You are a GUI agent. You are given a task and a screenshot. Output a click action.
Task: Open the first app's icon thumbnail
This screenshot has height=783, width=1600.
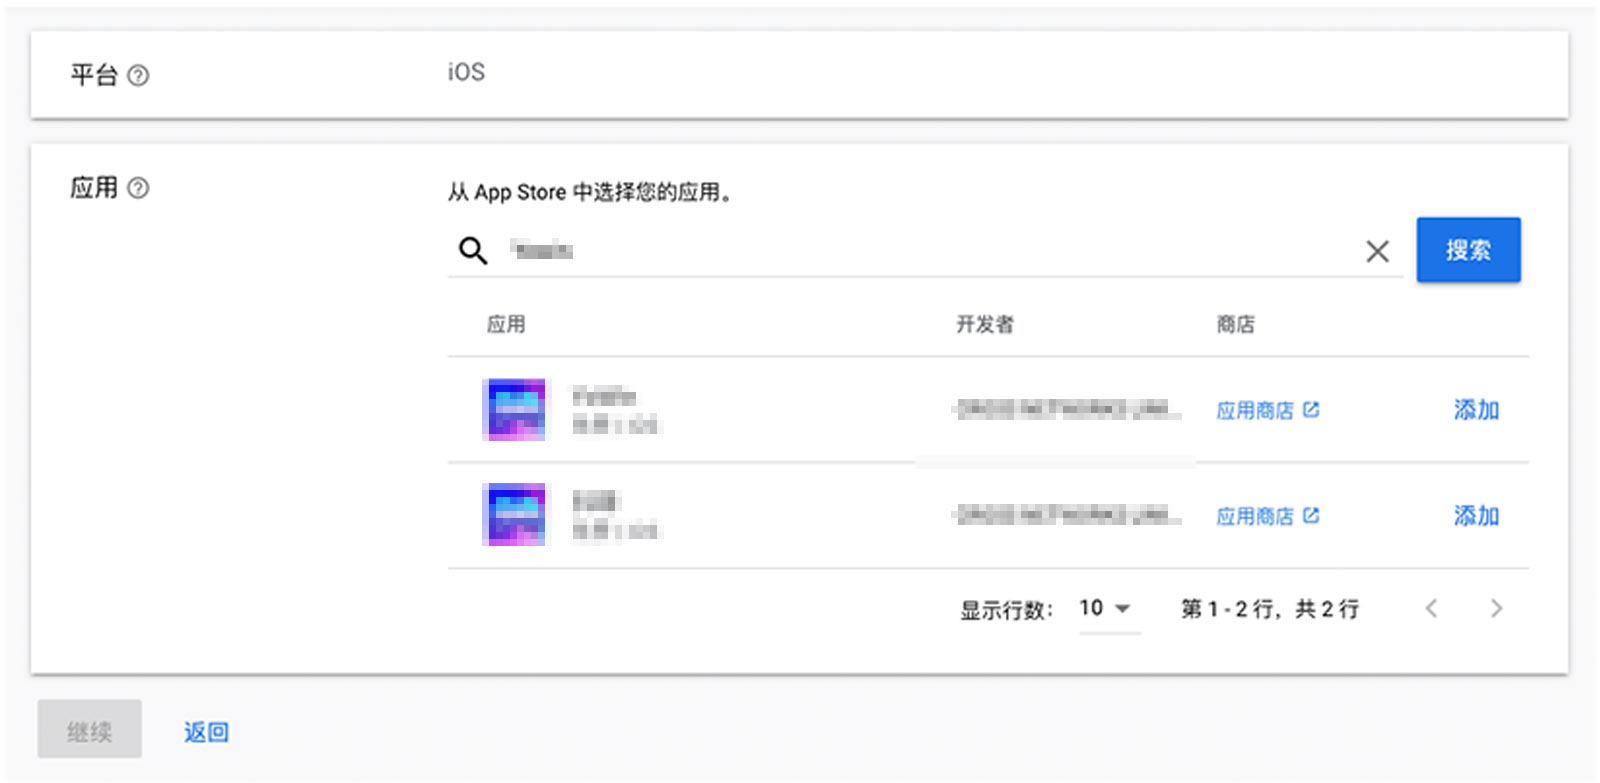tap(515, 409)
